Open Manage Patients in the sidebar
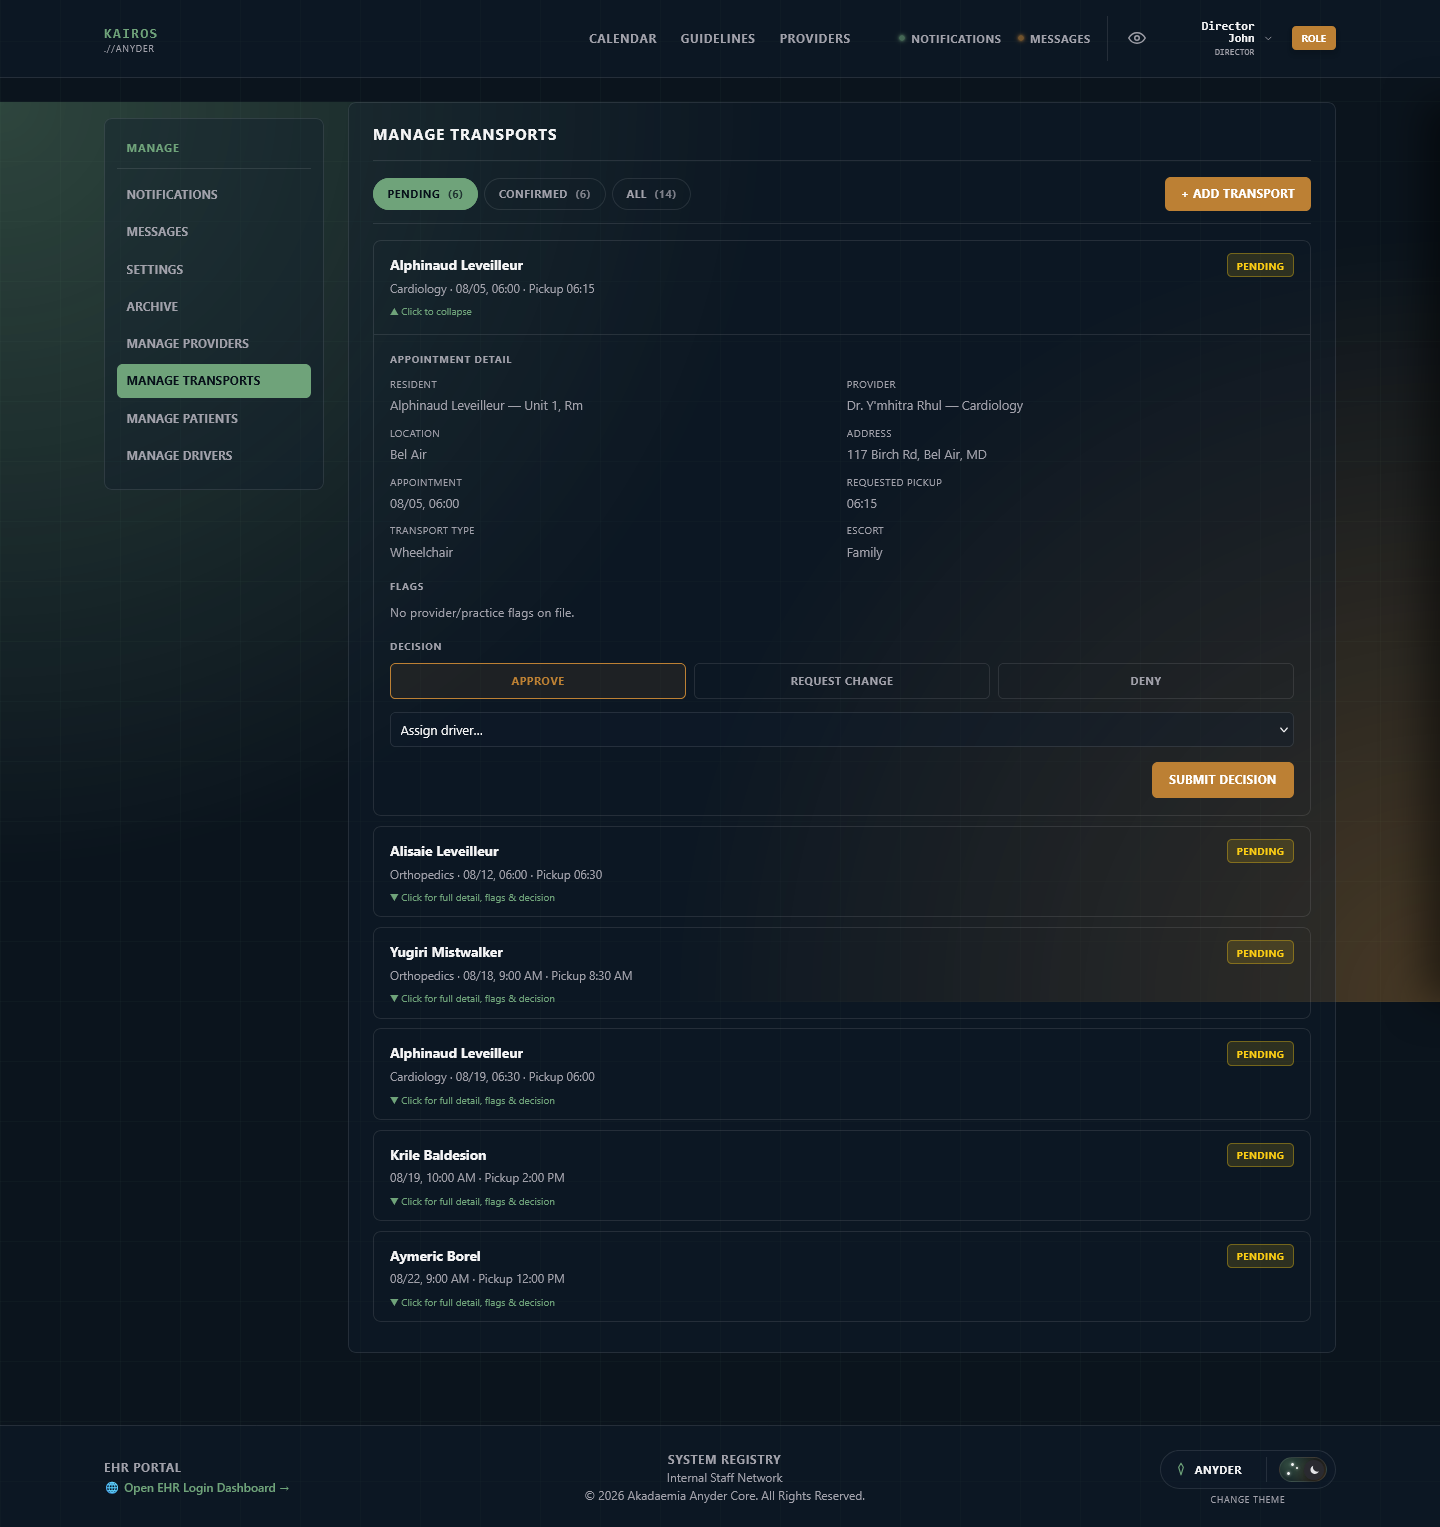 pyautogui.click(x=214, y=419)
